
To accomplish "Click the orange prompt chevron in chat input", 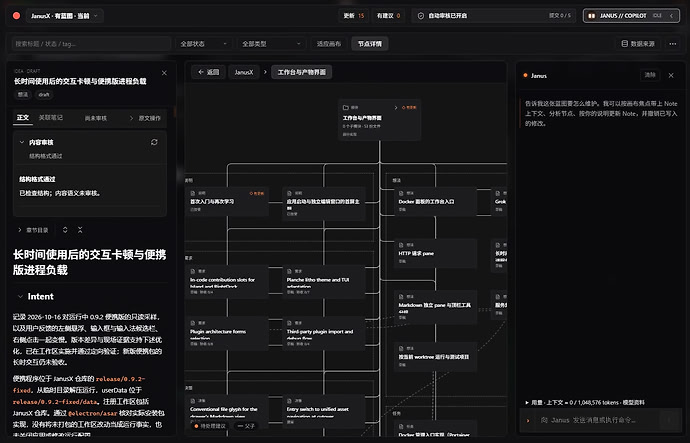I will [x=528, y=421].
